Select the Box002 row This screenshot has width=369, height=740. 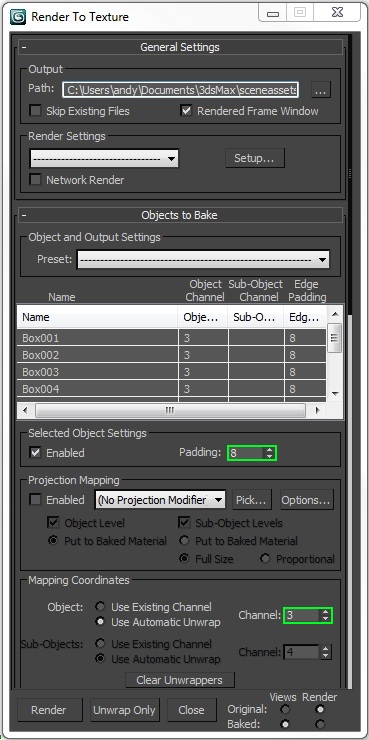[171, 355]
